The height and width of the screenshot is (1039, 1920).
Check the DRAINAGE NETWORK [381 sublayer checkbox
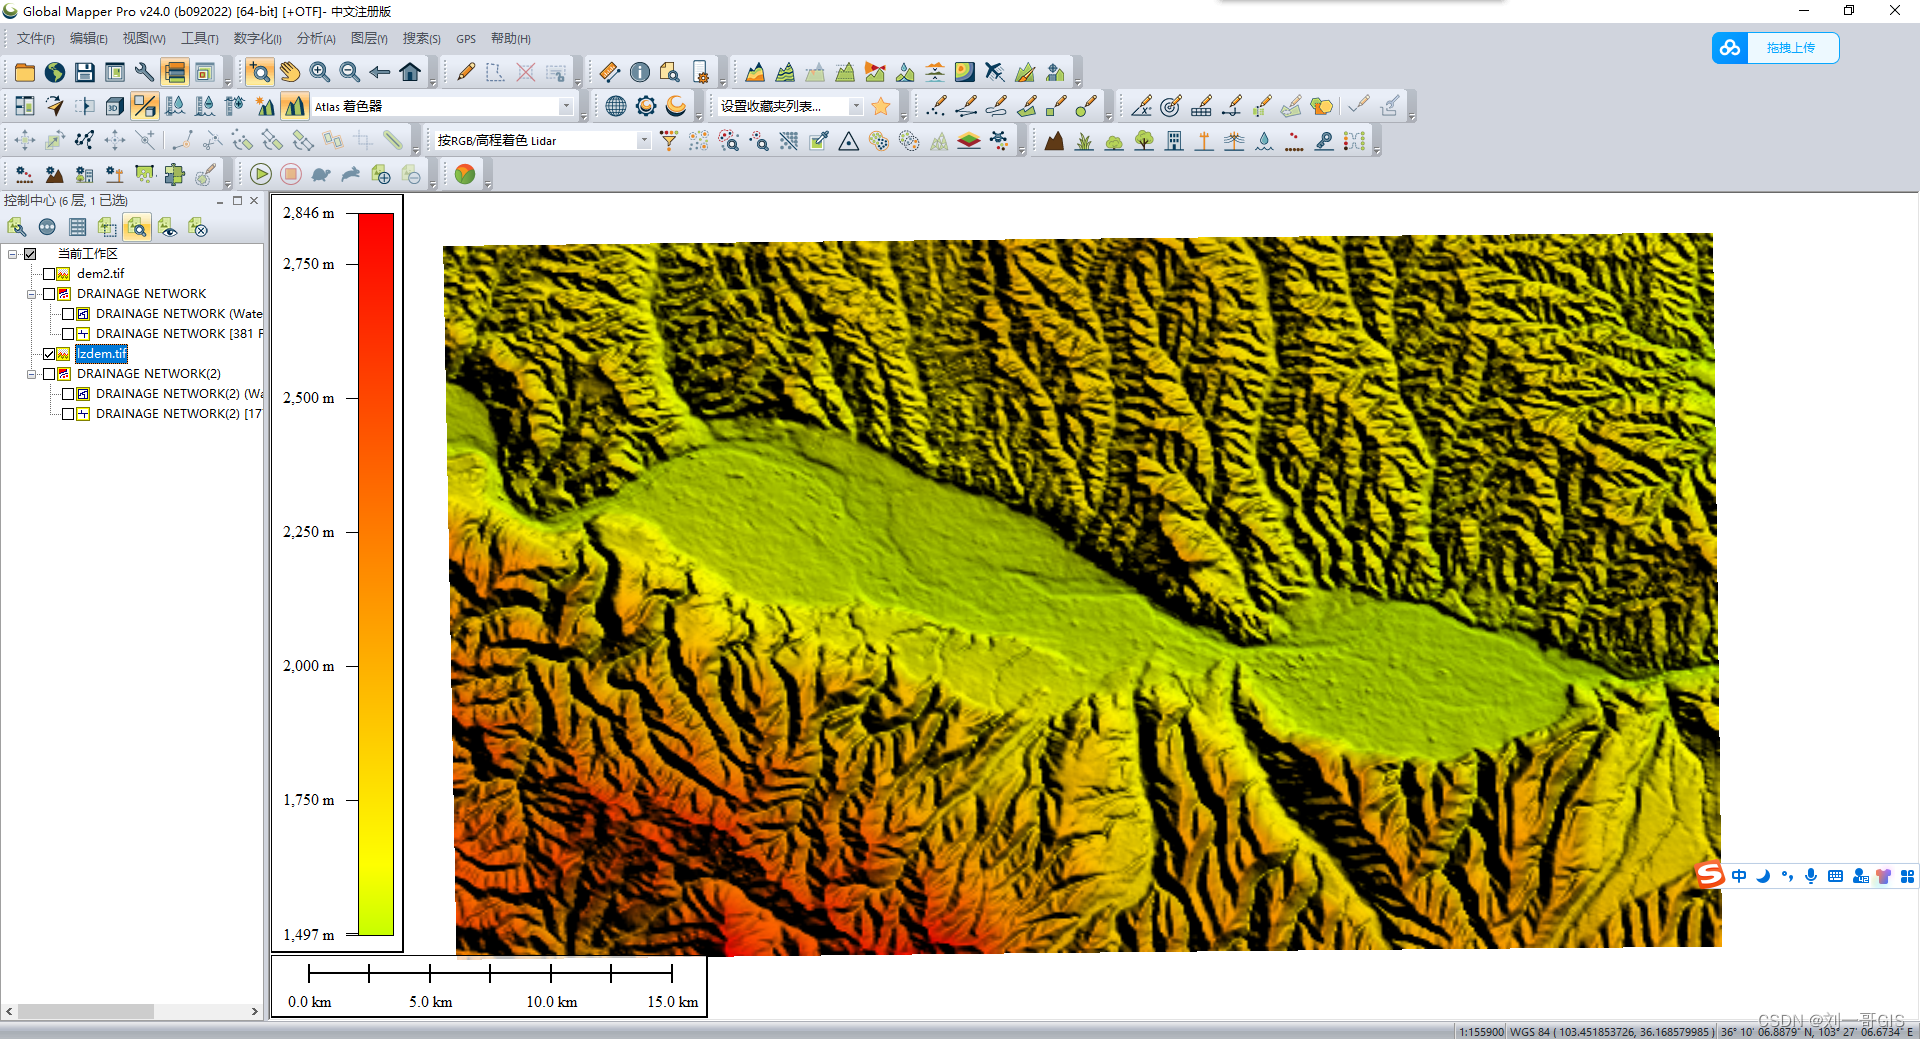68,334
